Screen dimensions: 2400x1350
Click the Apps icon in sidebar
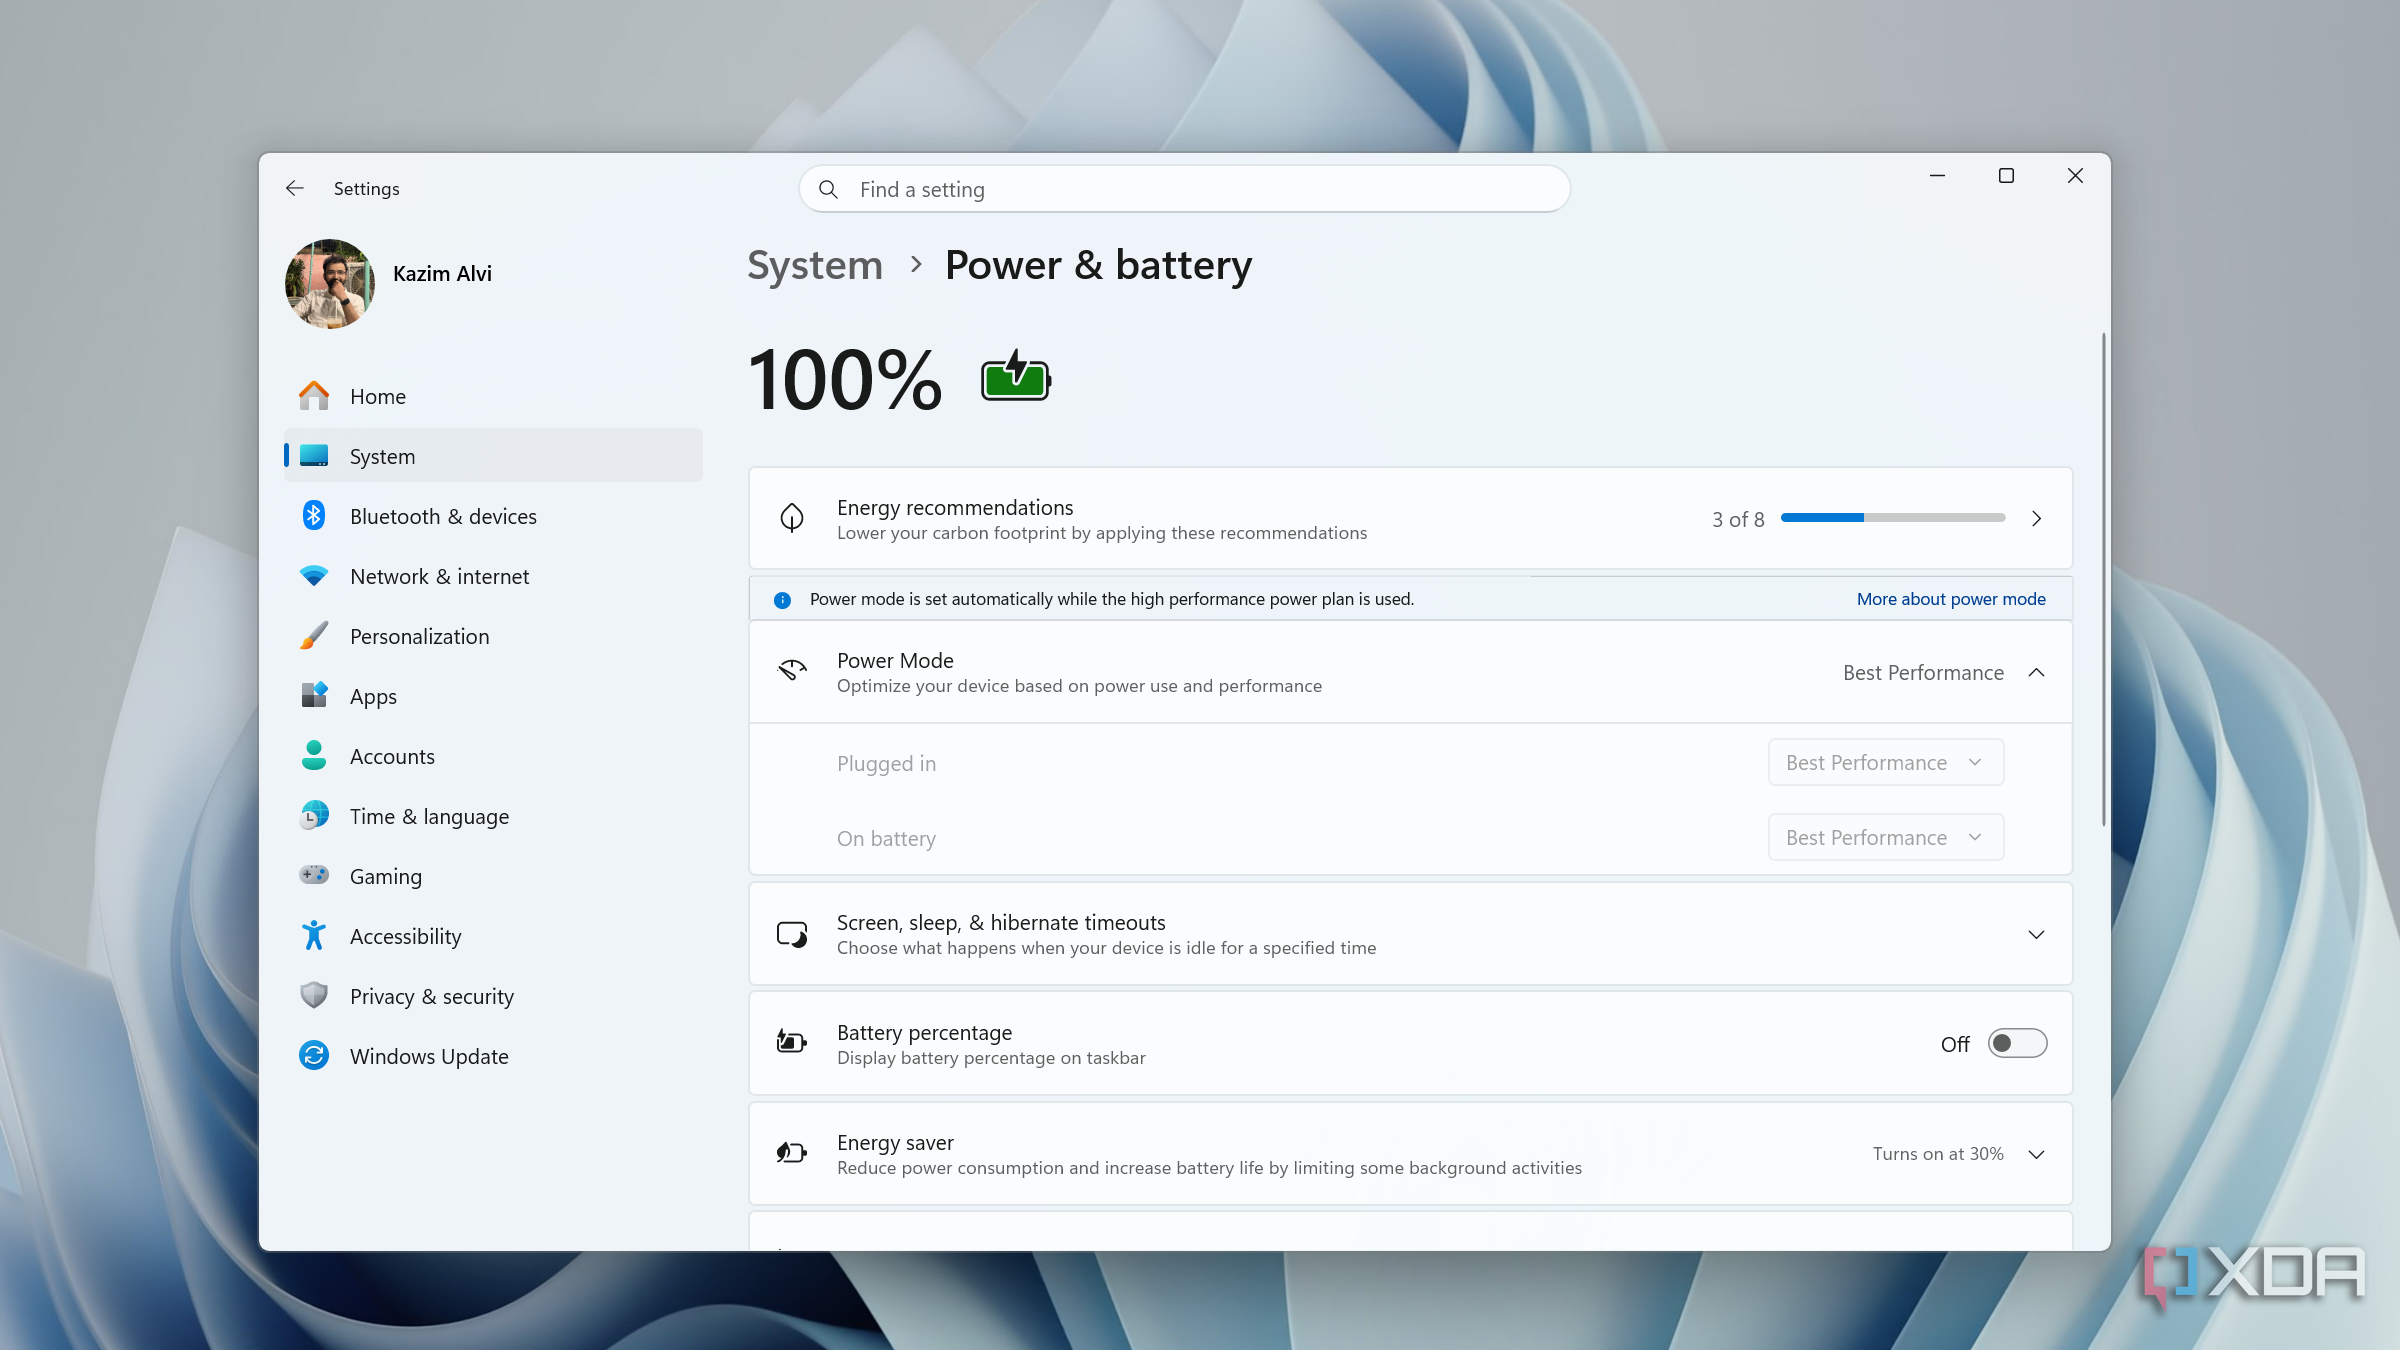point(314,695)
